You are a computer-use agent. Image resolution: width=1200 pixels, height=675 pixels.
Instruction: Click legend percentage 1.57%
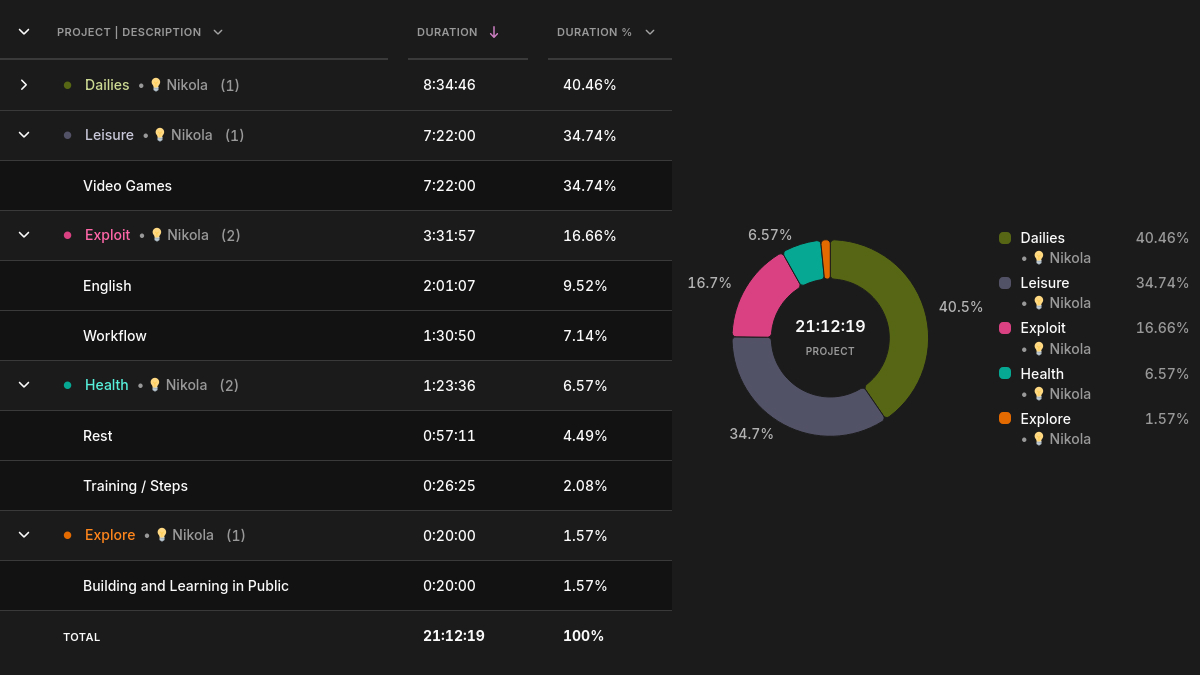1167,419
